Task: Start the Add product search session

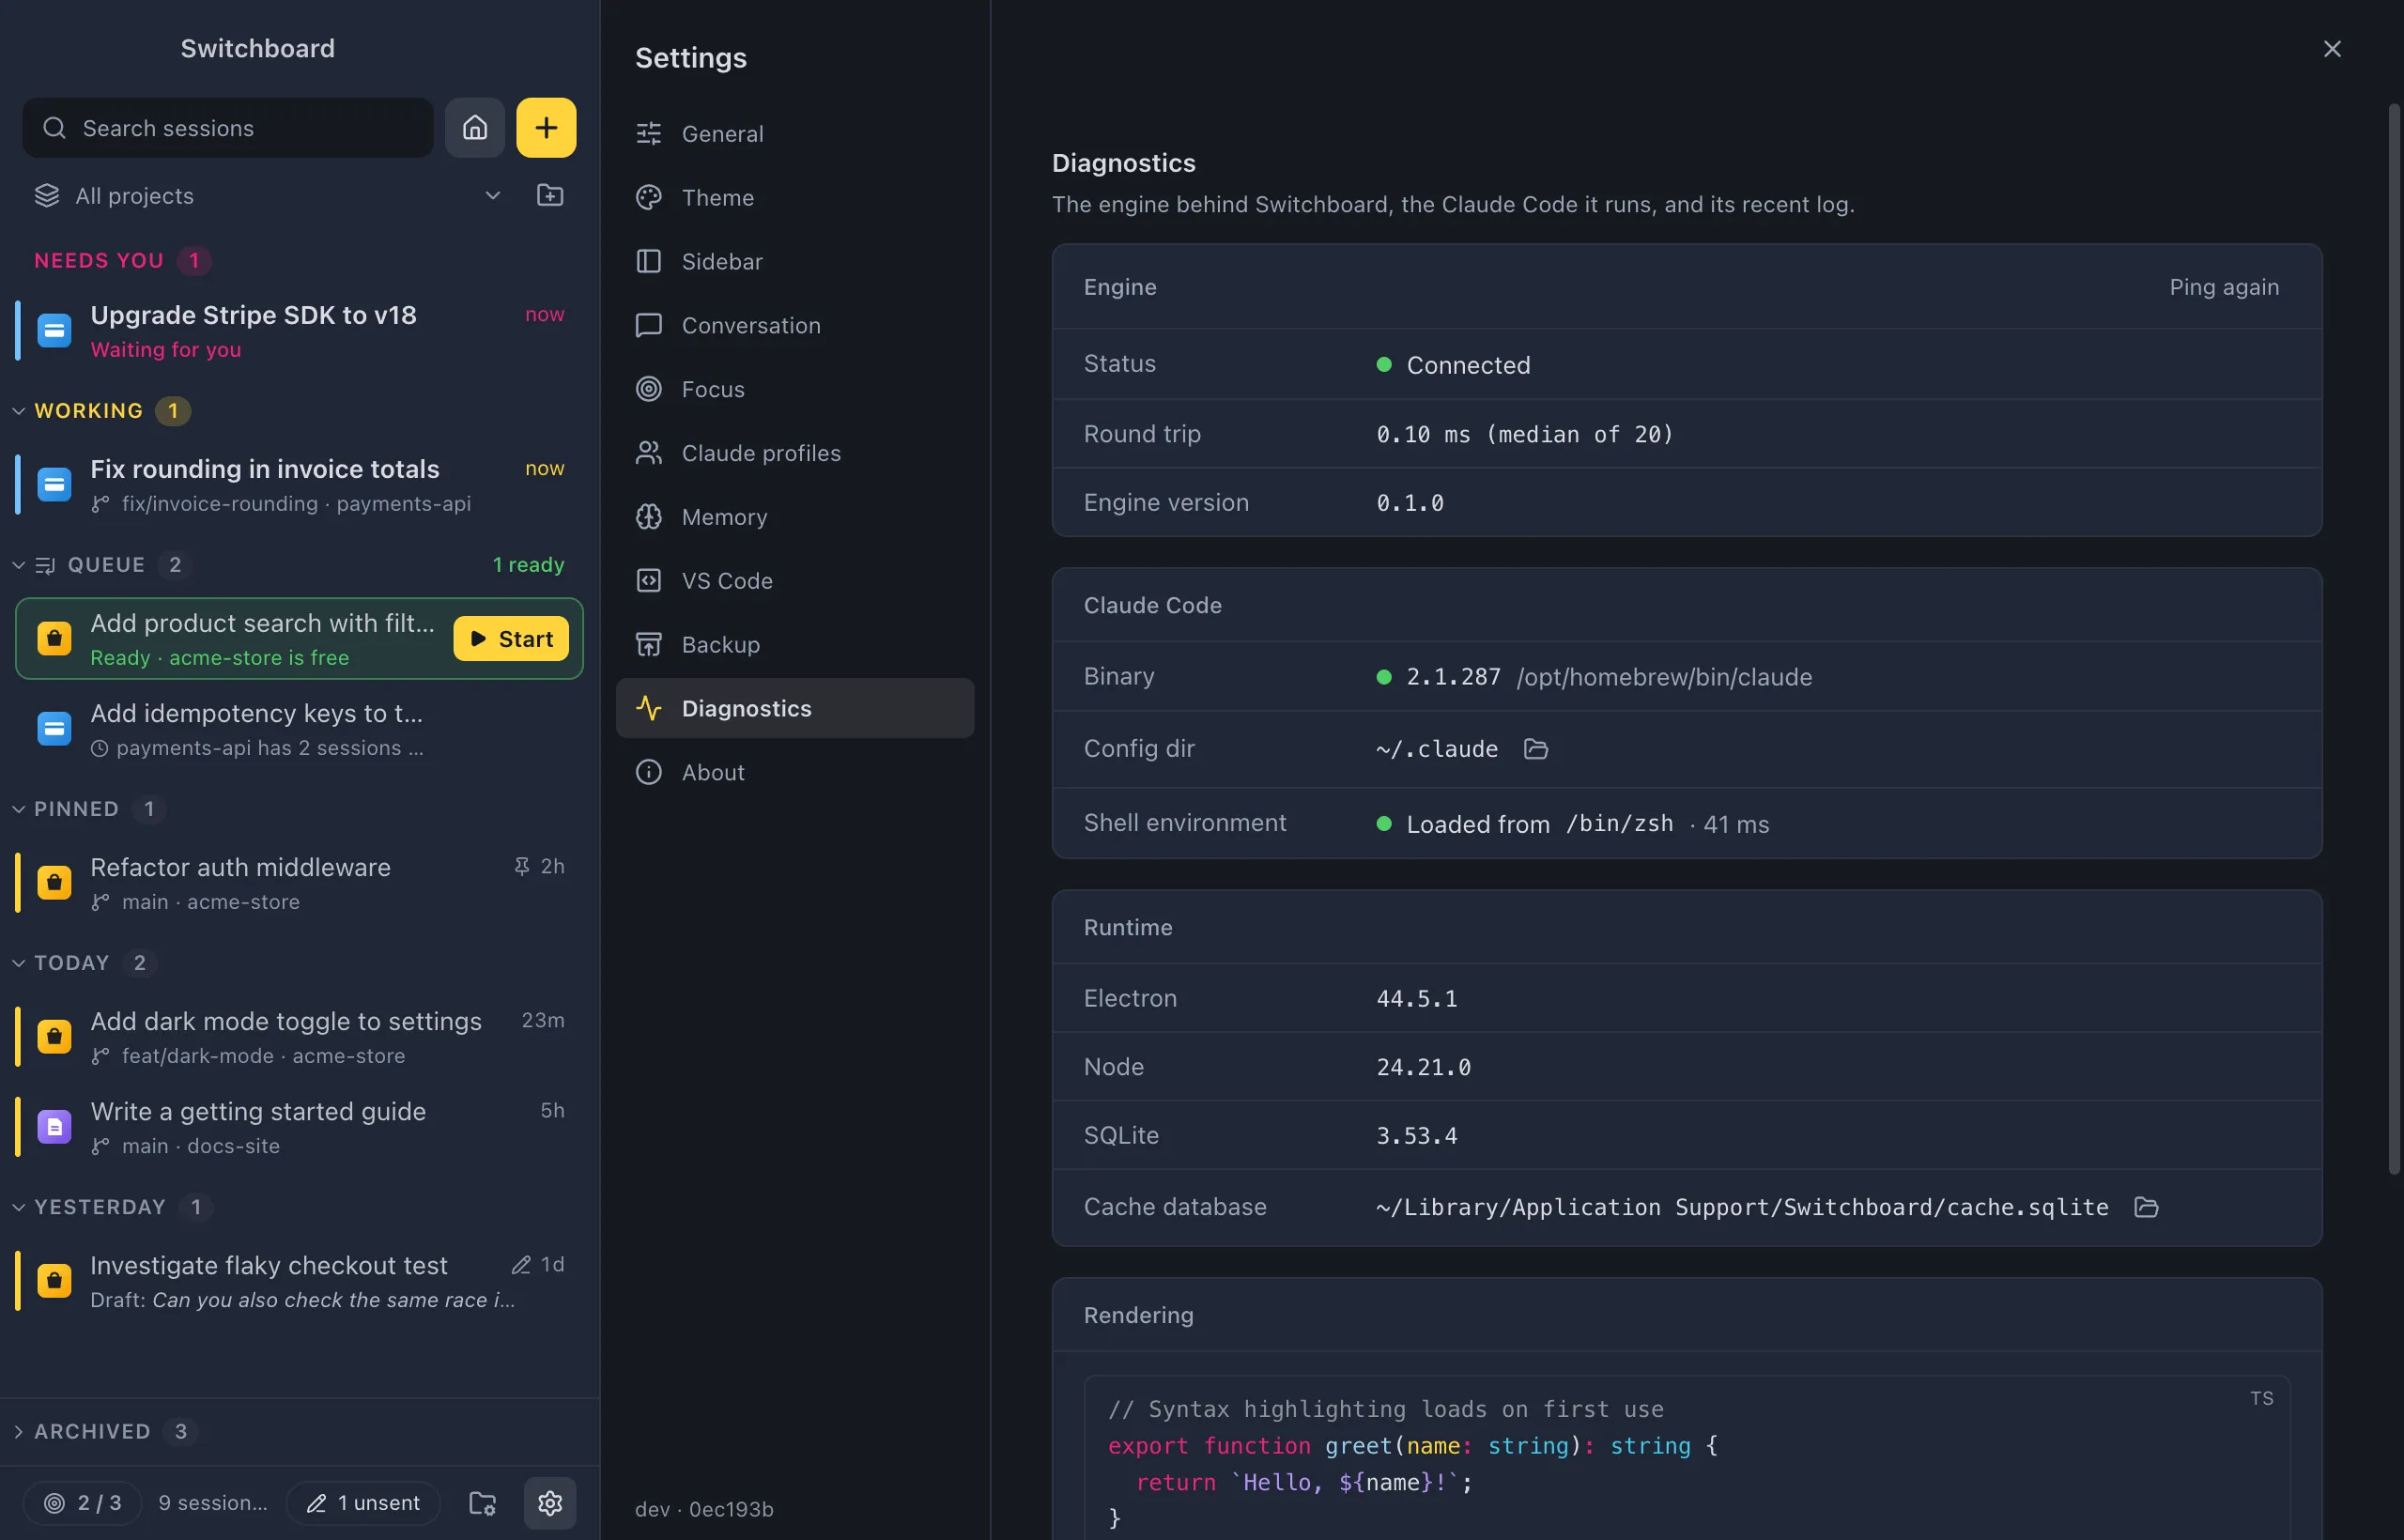Action: point(511,639)
